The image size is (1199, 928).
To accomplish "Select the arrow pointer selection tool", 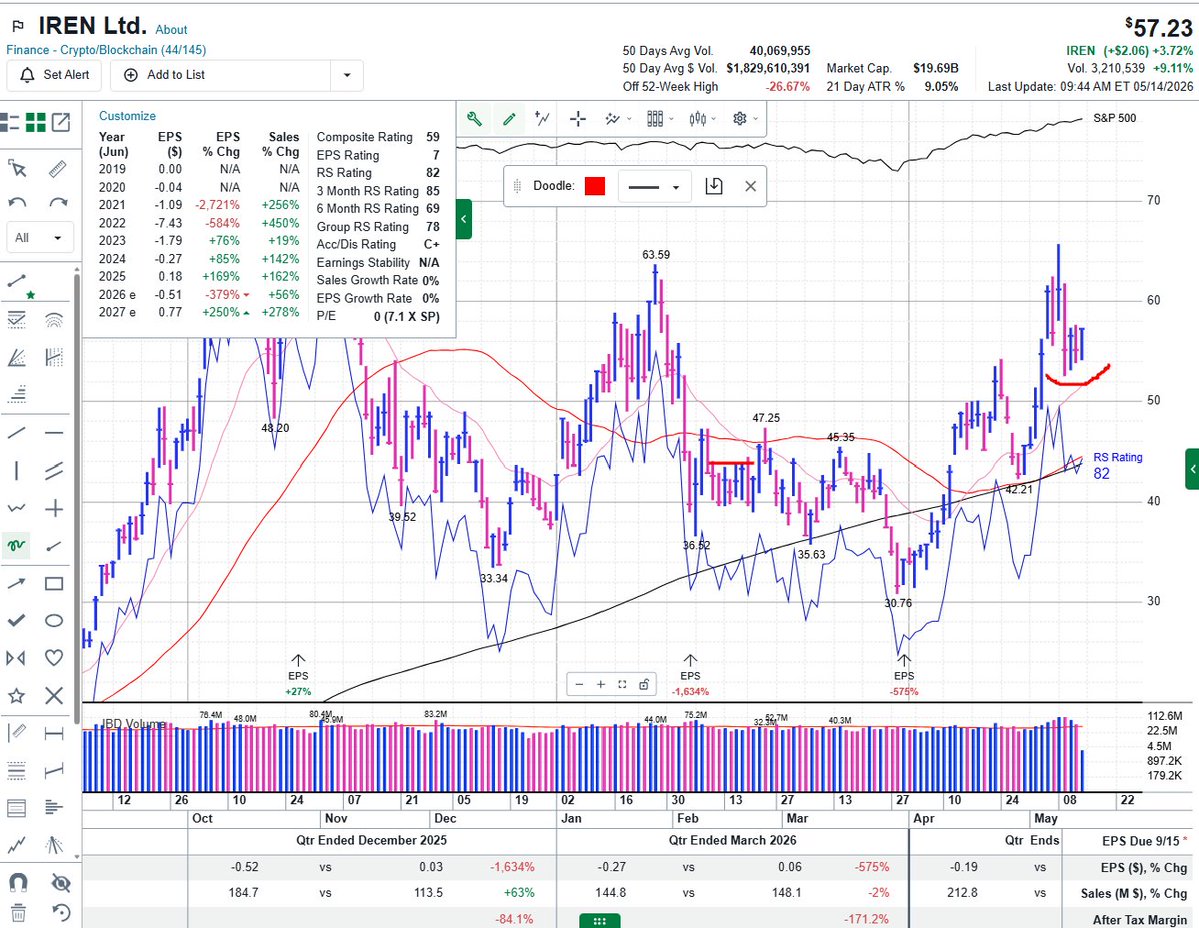I will point(17,169).
